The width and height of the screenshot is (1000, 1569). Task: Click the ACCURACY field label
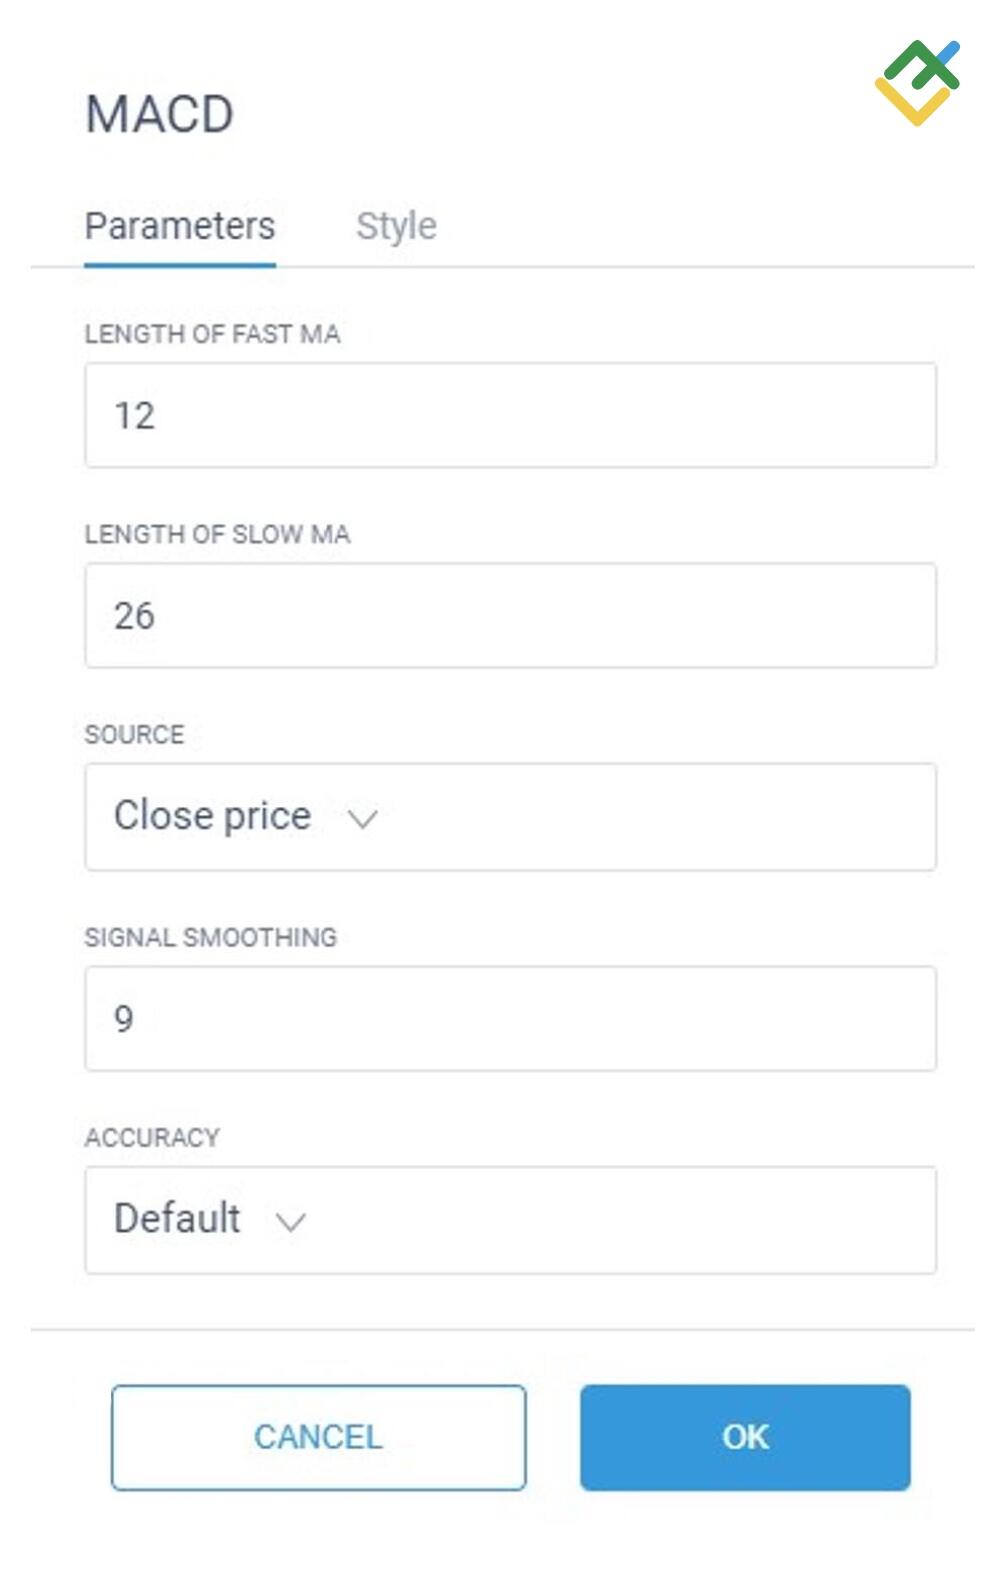152,1138
